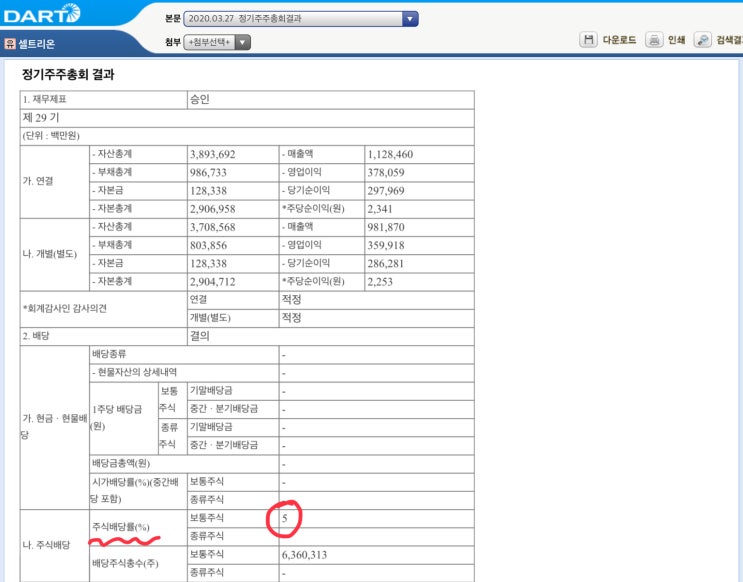Select the +첨부선택+ field text

point(209,43)
